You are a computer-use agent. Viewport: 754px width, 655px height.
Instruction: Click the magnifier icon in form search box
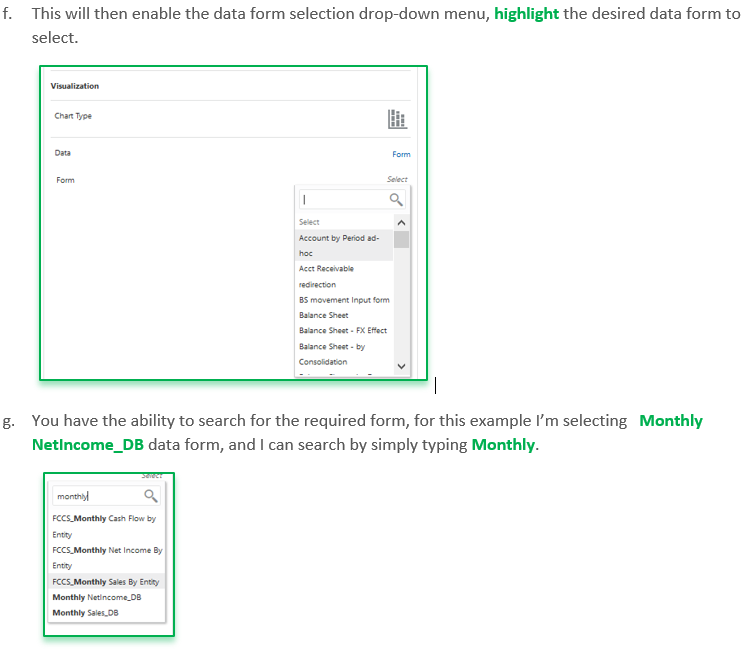coord(396,200)
